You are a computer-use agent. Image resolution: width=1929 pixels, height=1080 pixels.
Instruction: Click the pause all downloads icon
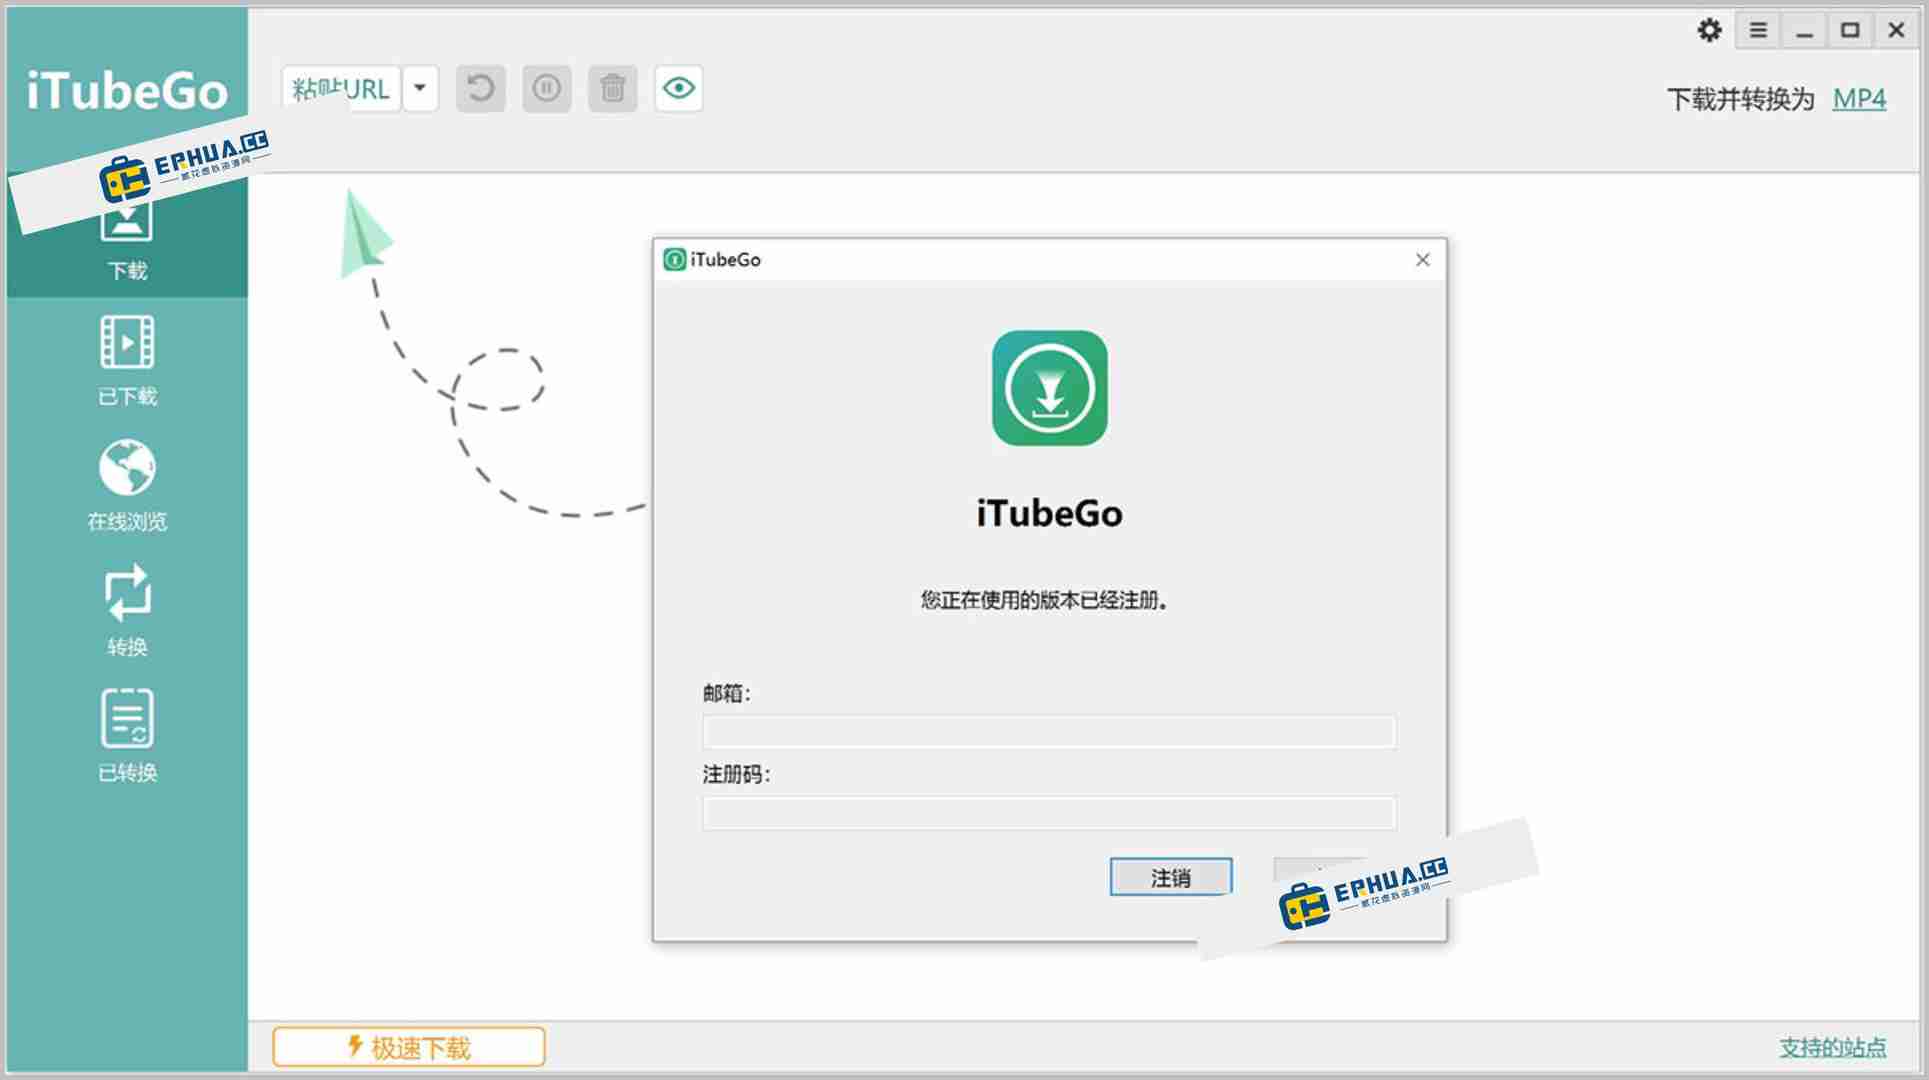coord(547,89)
